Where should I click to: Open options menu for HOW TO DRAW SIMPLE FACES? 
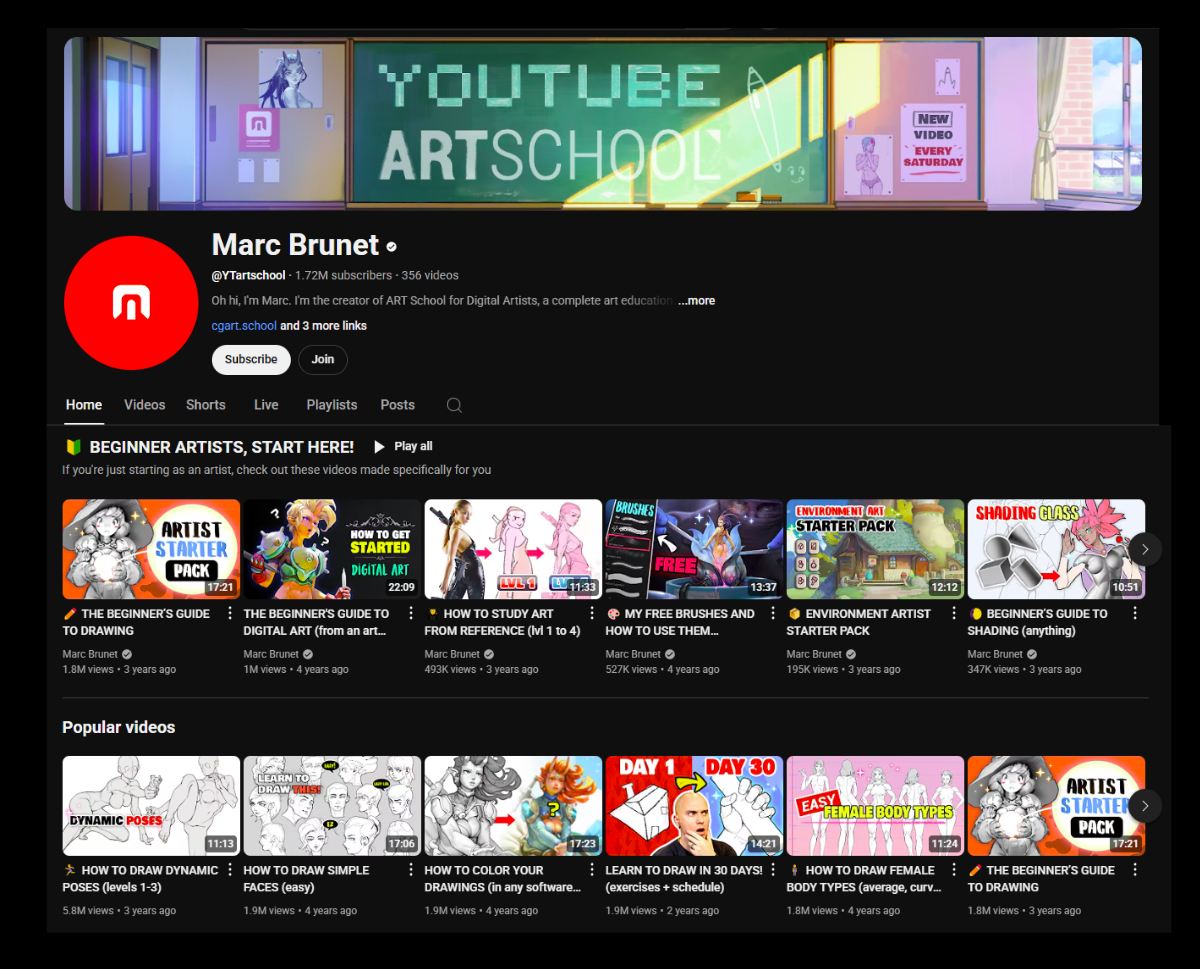411,871
